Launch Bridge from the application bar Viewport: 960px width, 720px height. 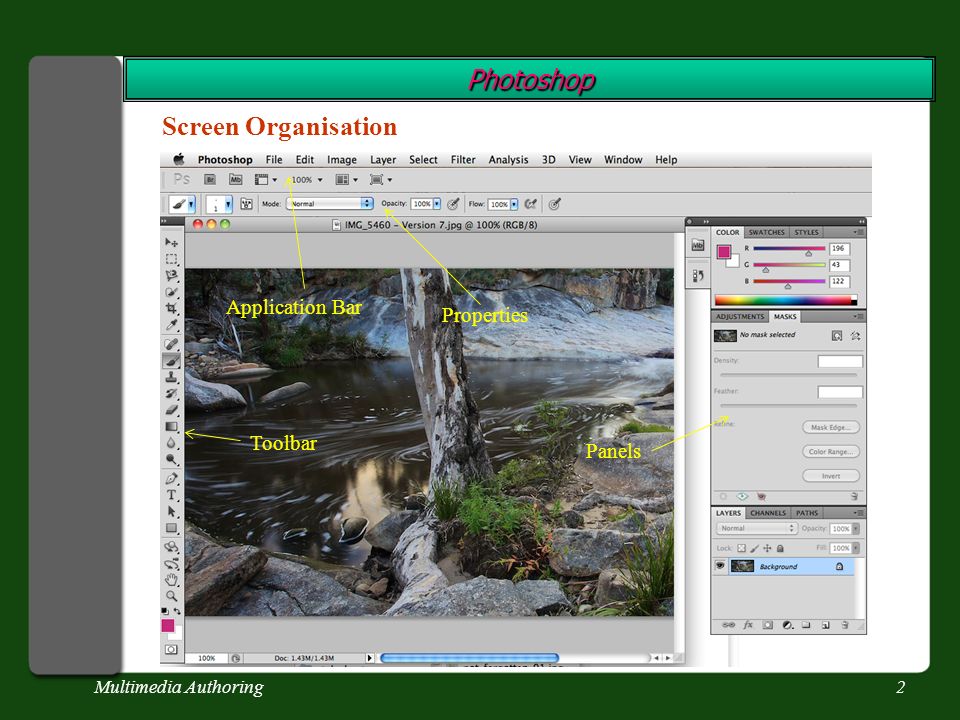point(210,179)
